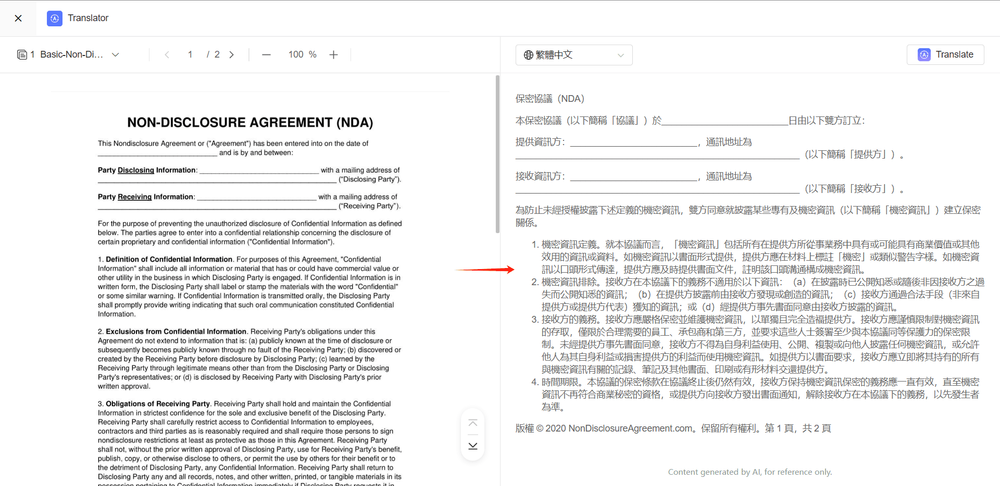
Task: Zoom in with the plus icon
Action: point(334,55)
